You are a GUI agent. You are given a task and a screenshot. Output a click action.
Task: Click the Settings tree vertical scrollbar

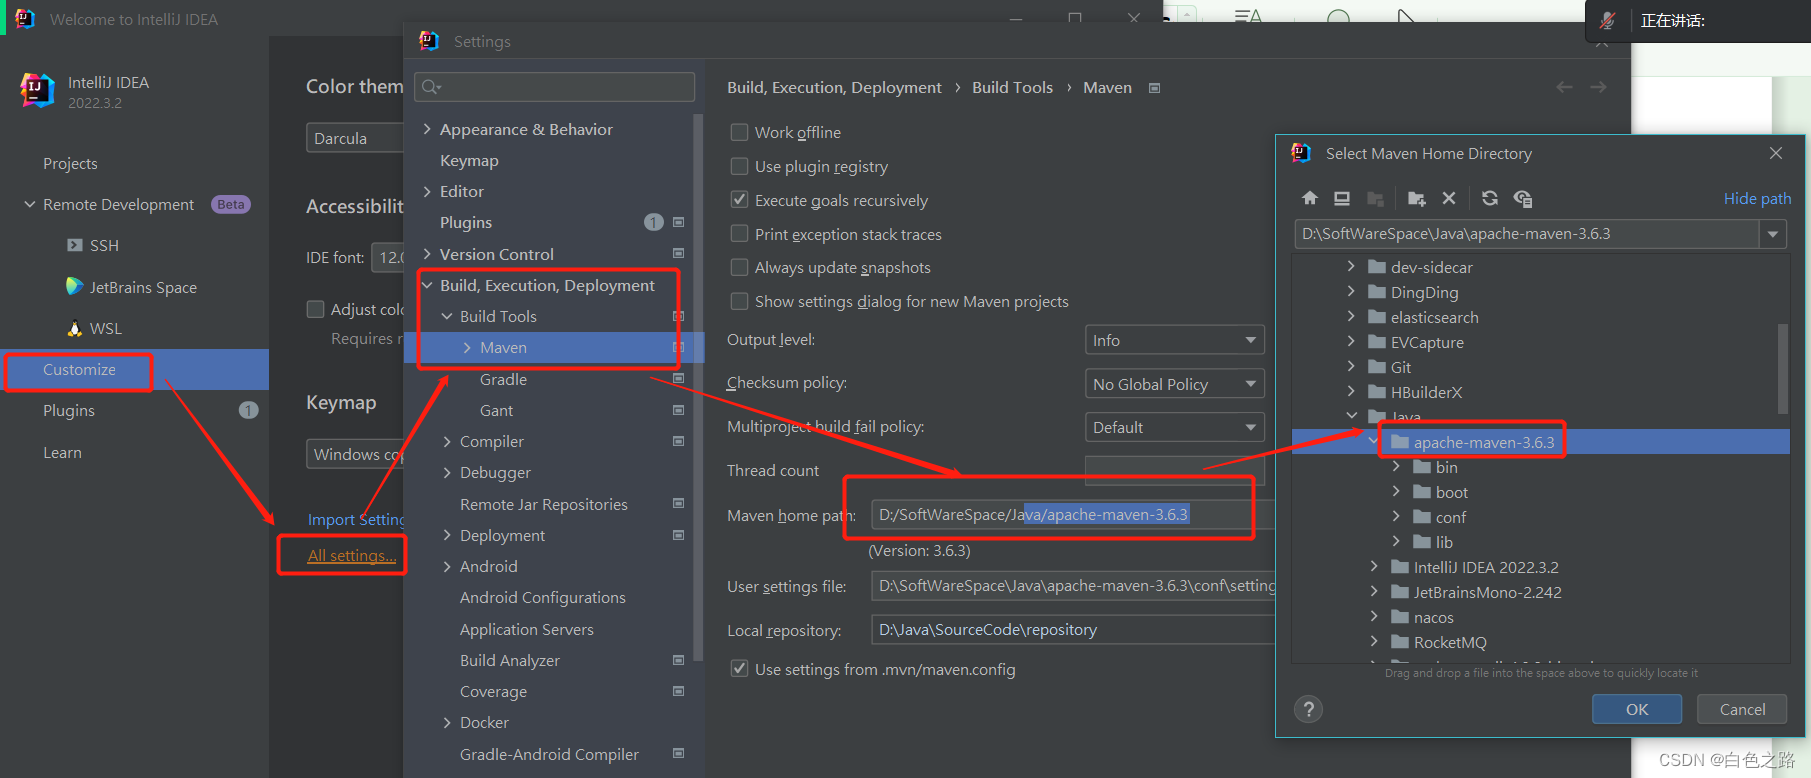(697, 385)
